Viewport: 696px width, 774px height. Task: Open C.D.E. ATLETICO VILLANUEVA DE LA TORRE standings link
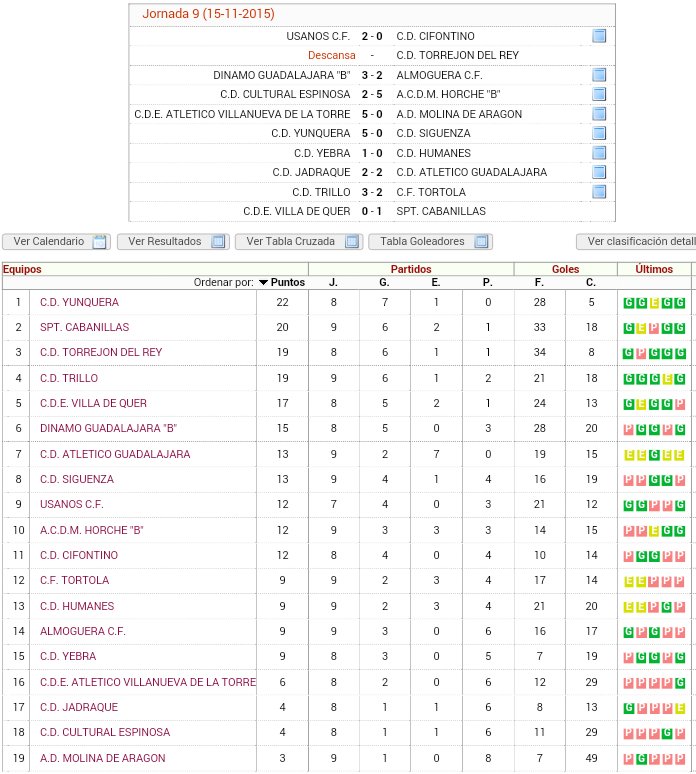[x=148, y=682]
